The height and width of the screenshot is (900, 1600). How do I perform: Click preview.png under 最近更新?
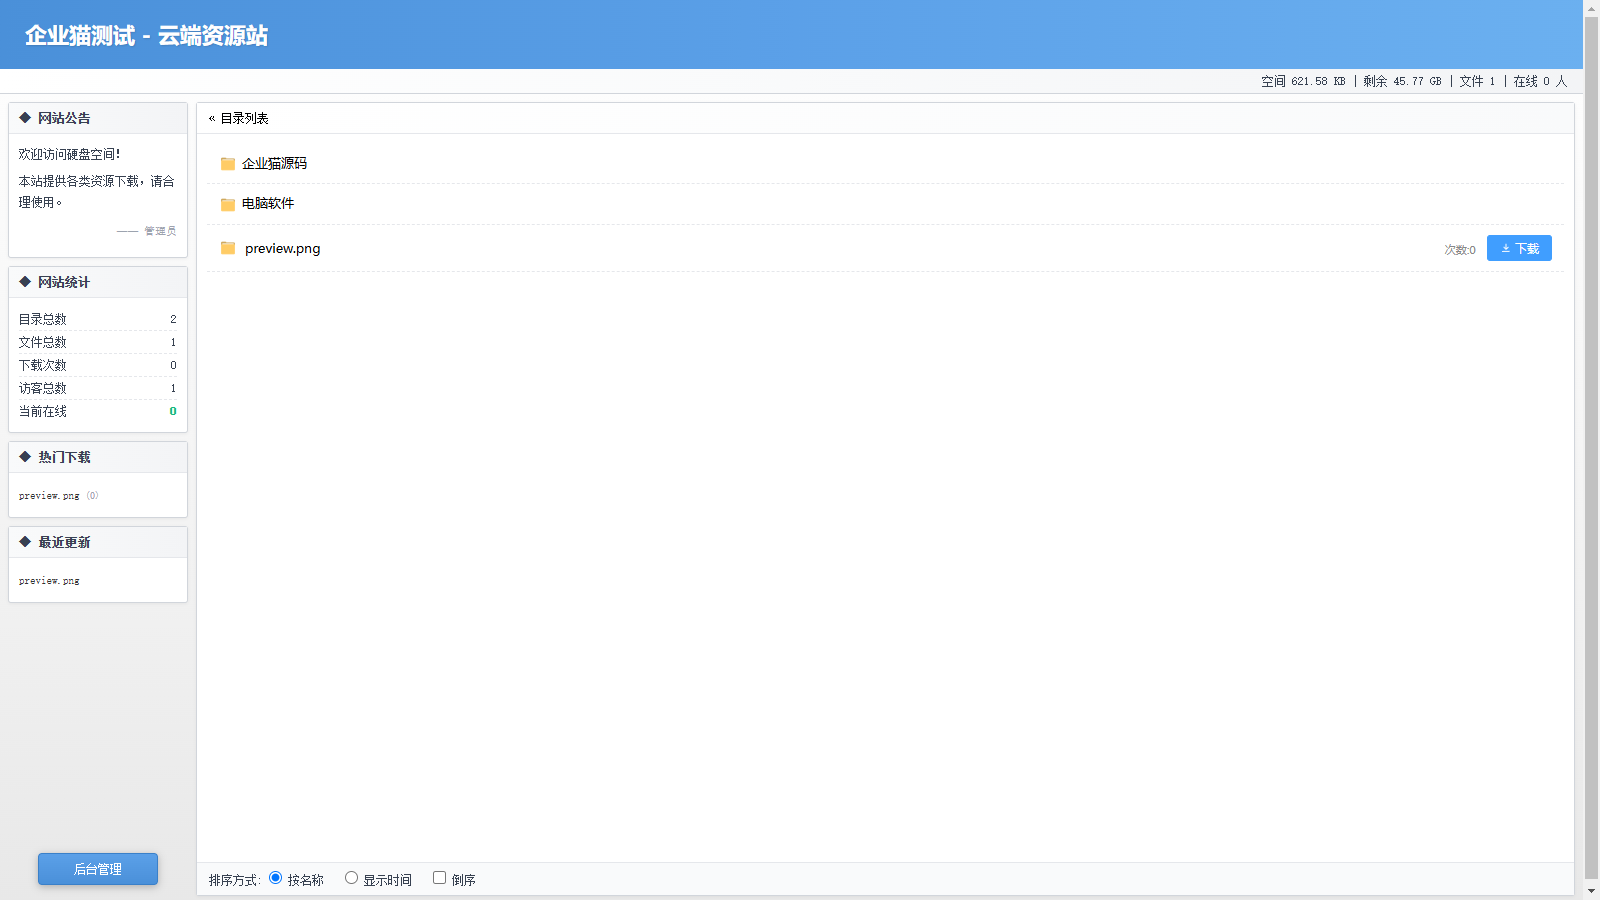pos(49,581)
